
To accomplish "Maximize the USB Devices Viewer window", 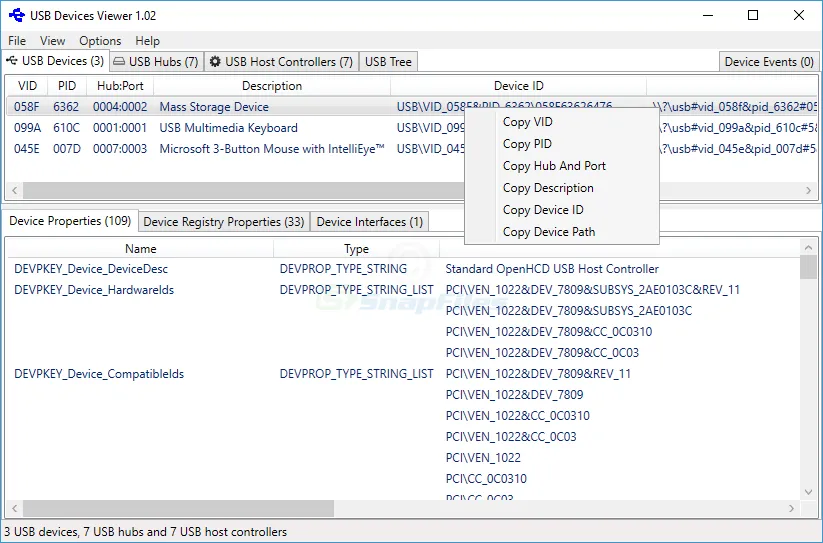I will point(753,15).
